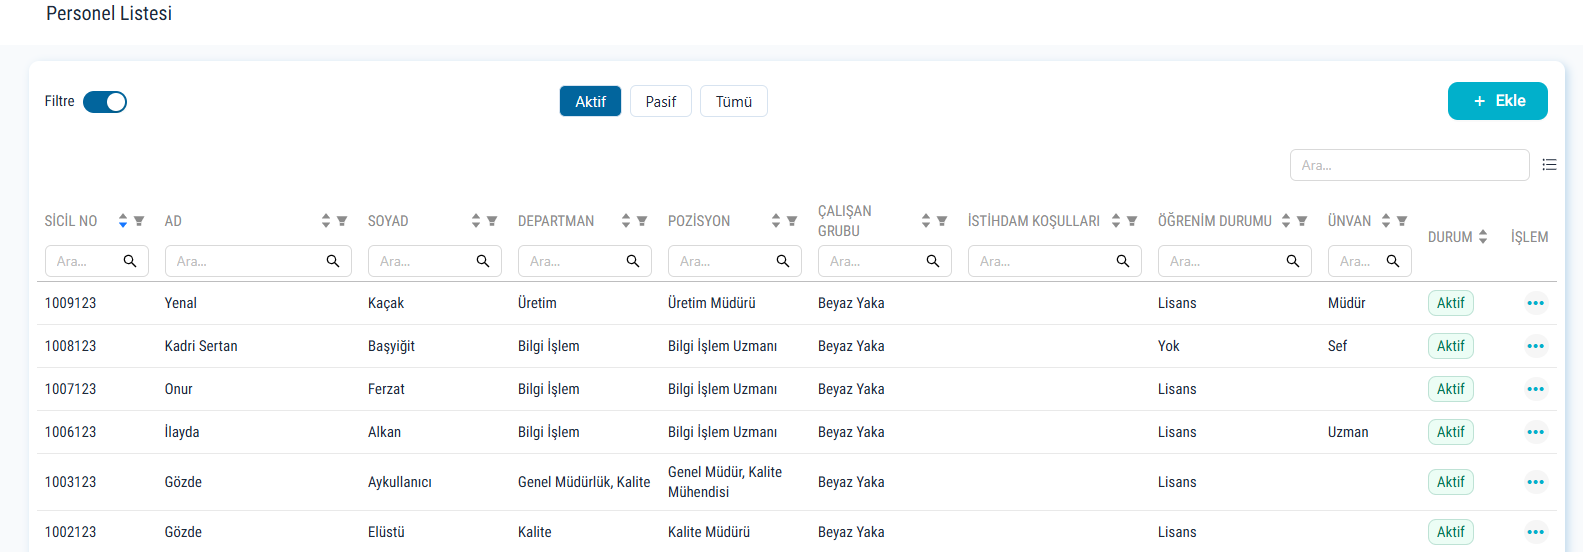
Task: Turn off the Filtre toggle switch
Action: pos(105,102)
